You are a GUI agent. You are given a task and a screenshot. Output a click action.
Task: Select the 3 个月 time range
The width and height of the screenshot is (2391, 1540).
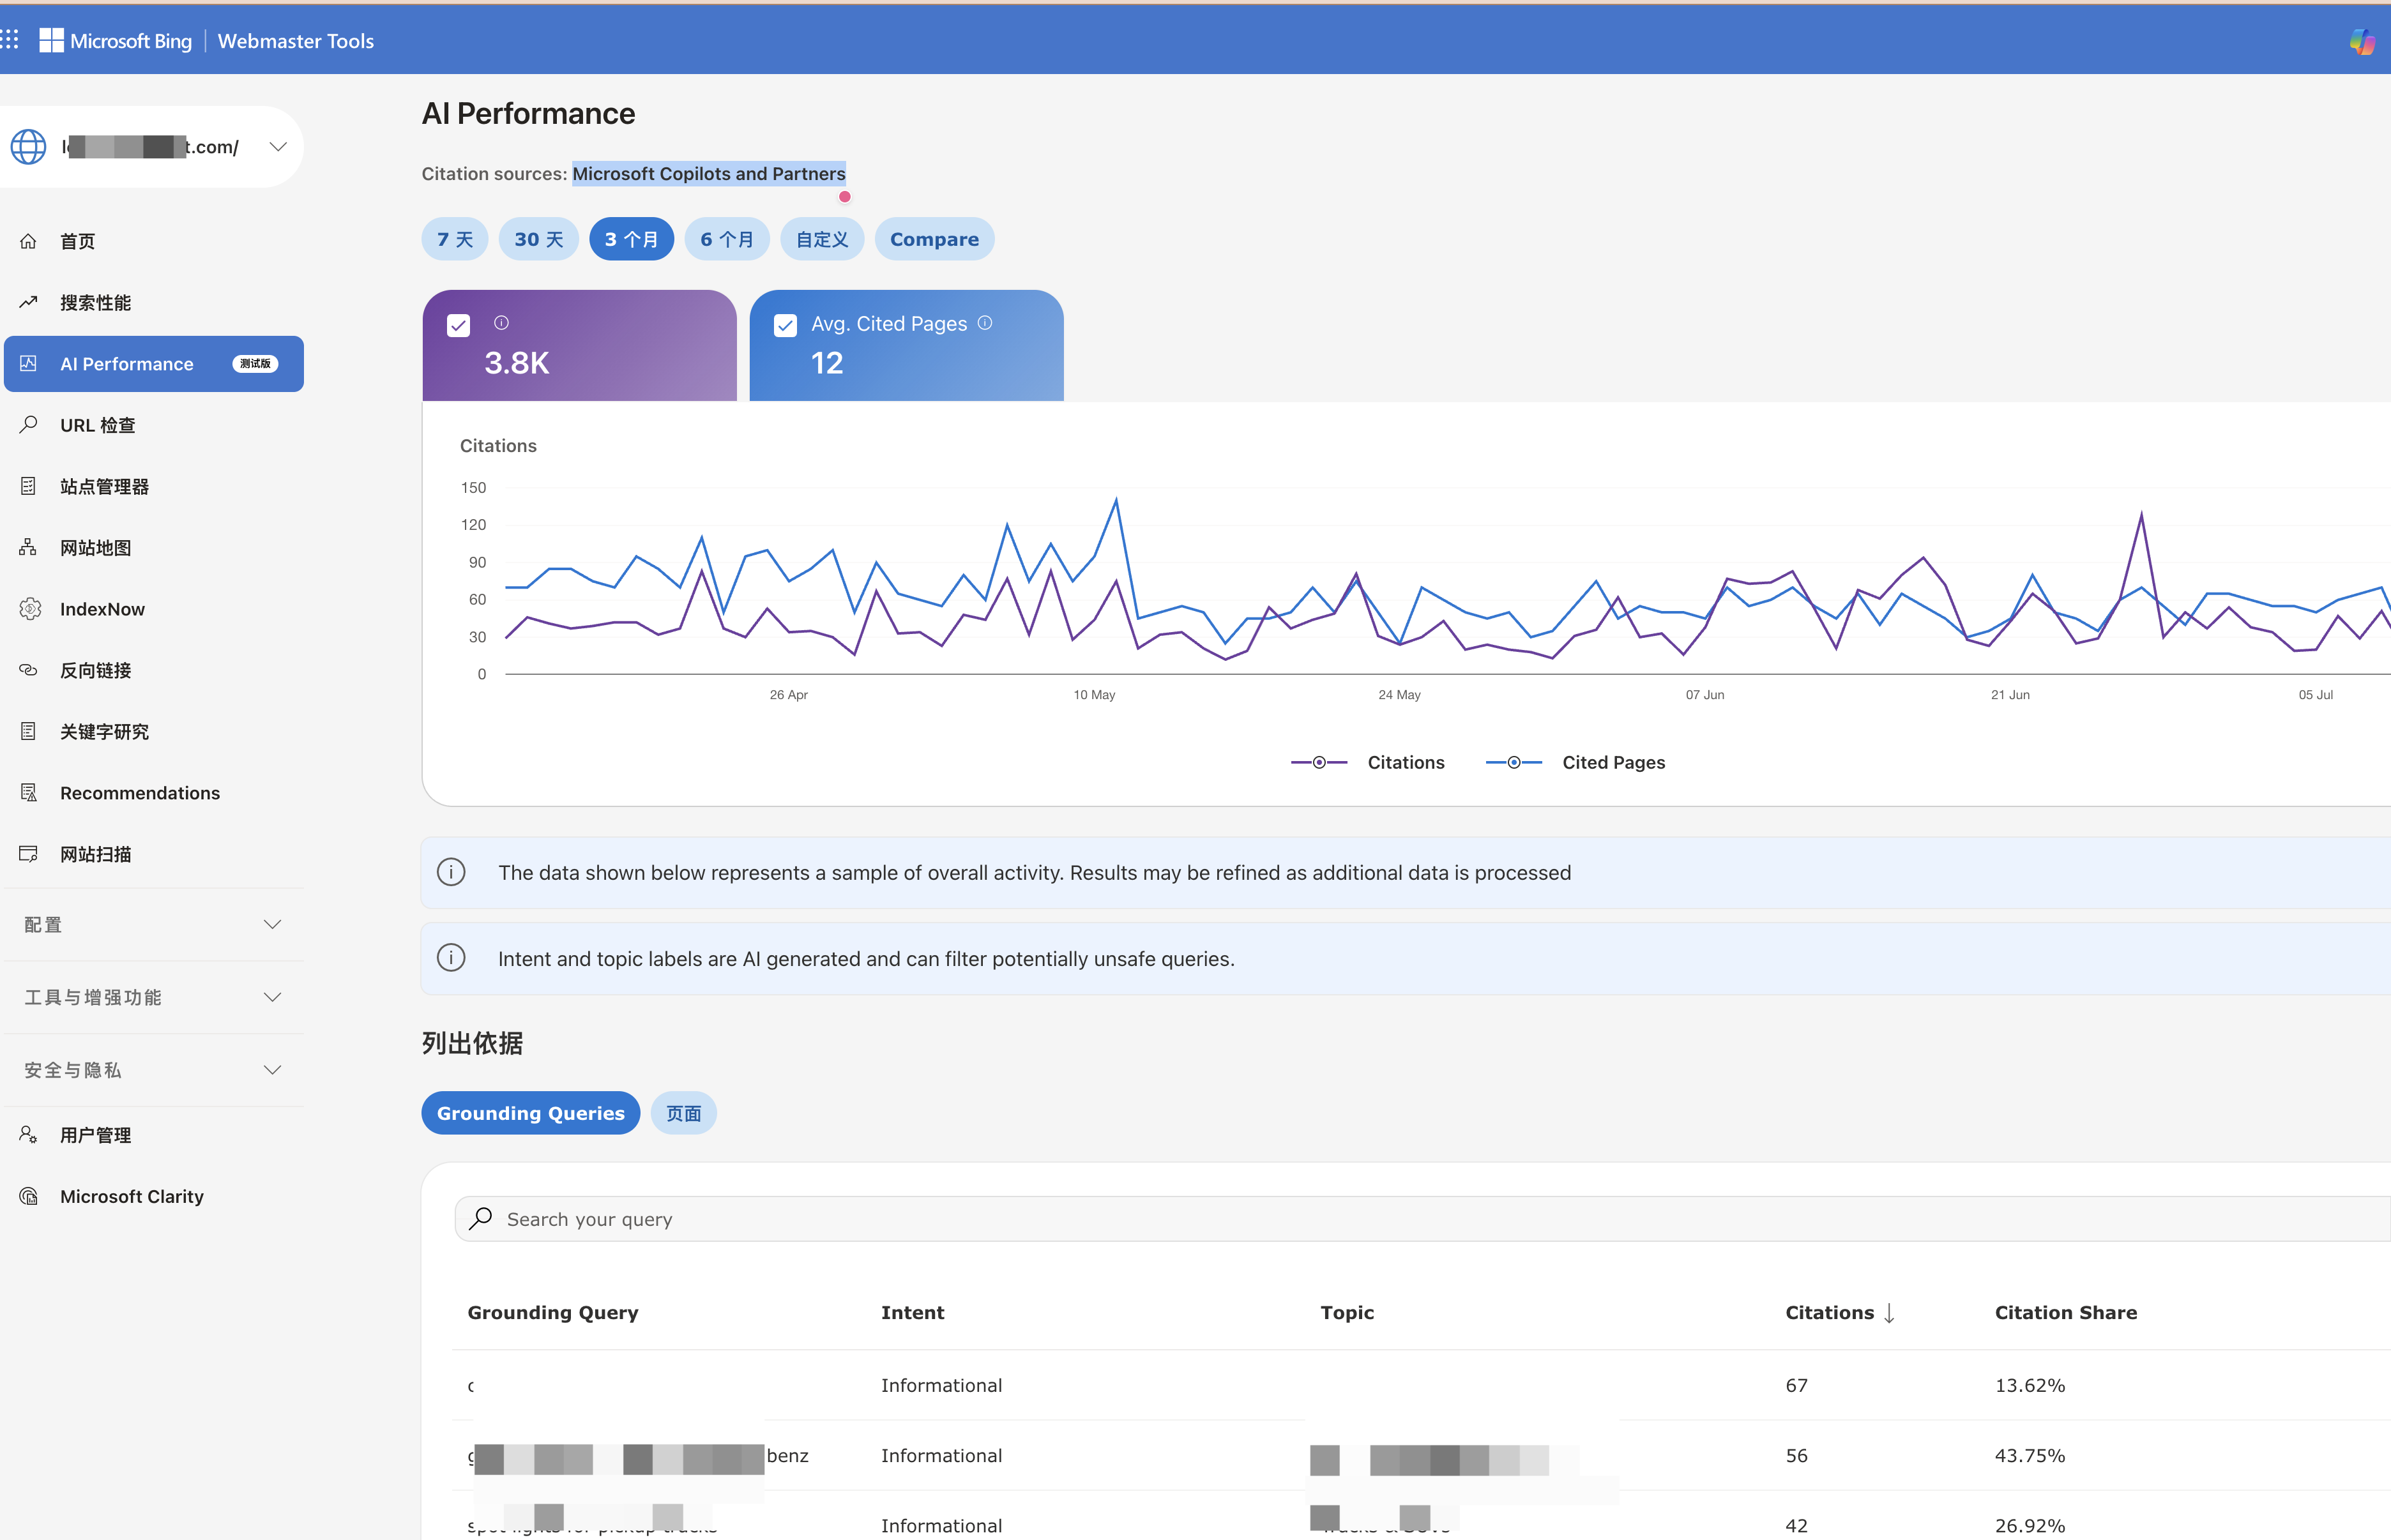[631, 239]
